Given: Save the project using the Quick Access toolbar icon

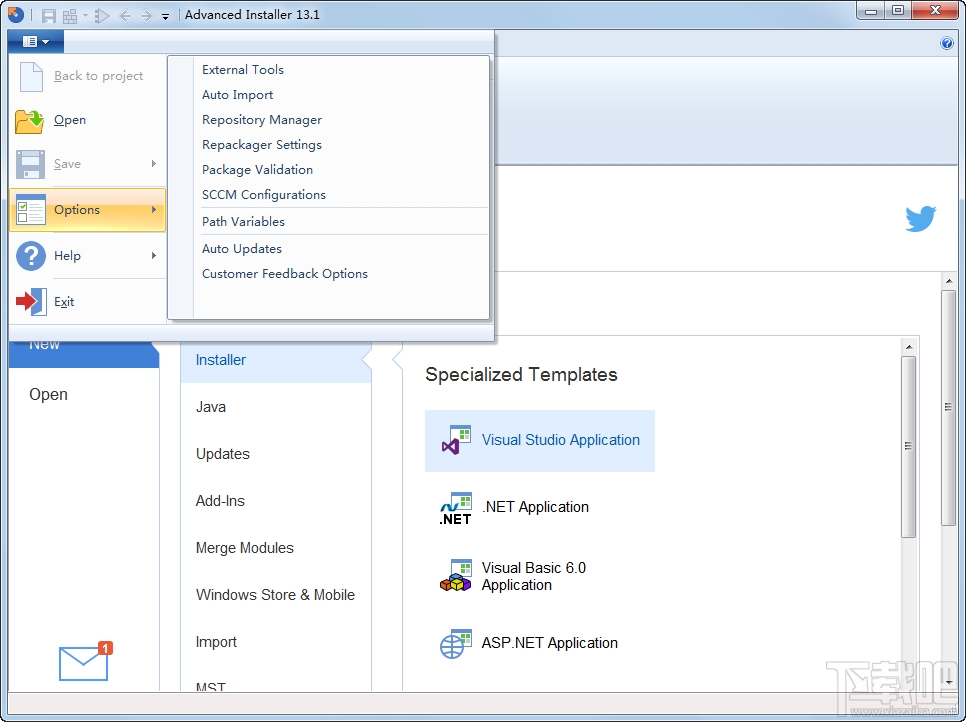Looking at the screenshot, I should [47, 14].
